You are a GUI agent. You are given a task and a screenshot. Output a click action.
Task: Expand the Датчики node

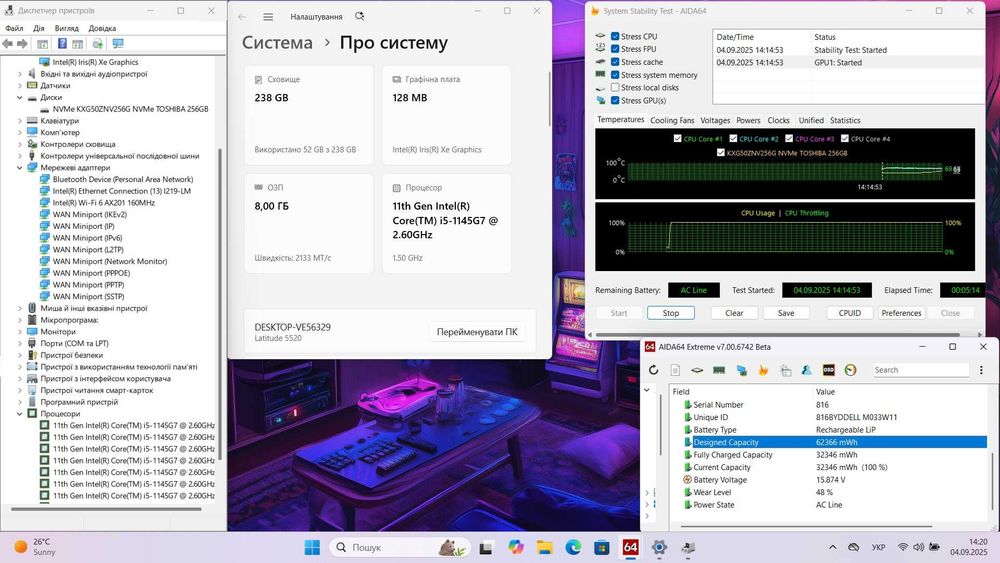coord(20,85)
